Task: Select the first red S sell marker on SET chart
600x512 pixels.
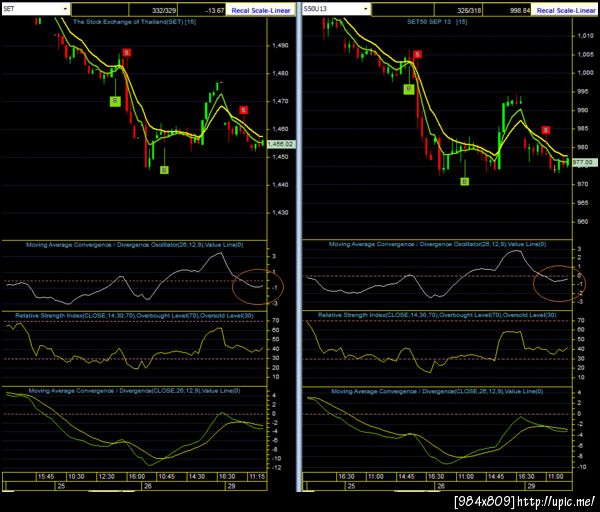Action: click(x=127, y=52)
